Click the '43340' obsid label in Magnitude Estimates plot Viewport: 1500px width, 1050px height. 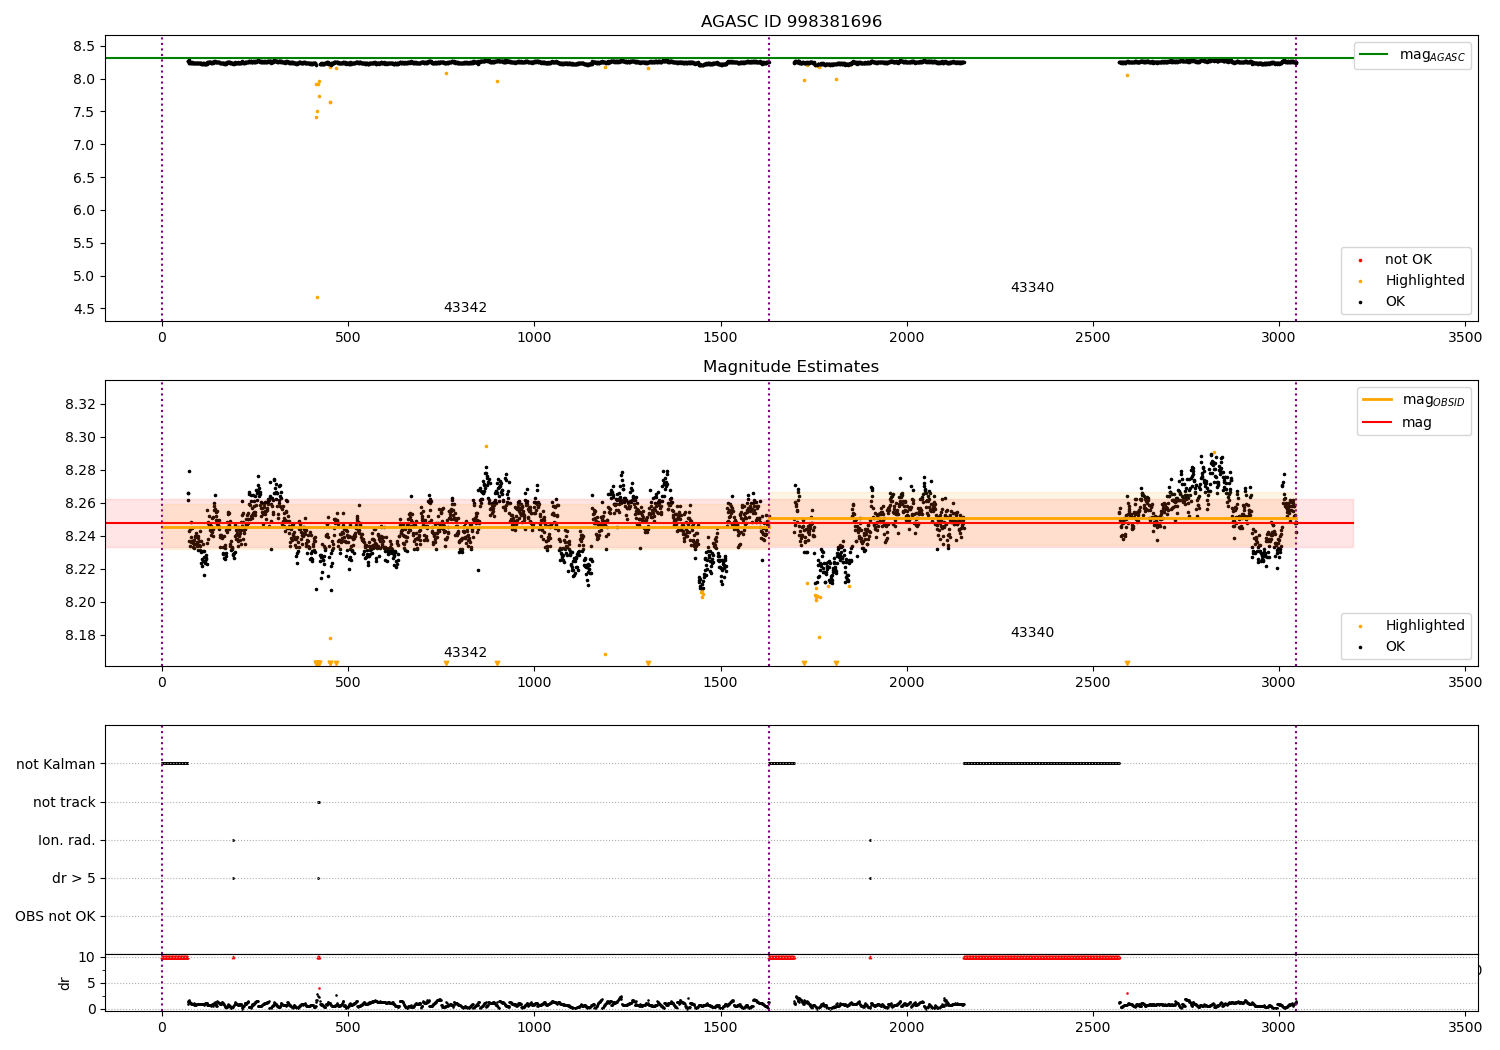coord(1032,633)
